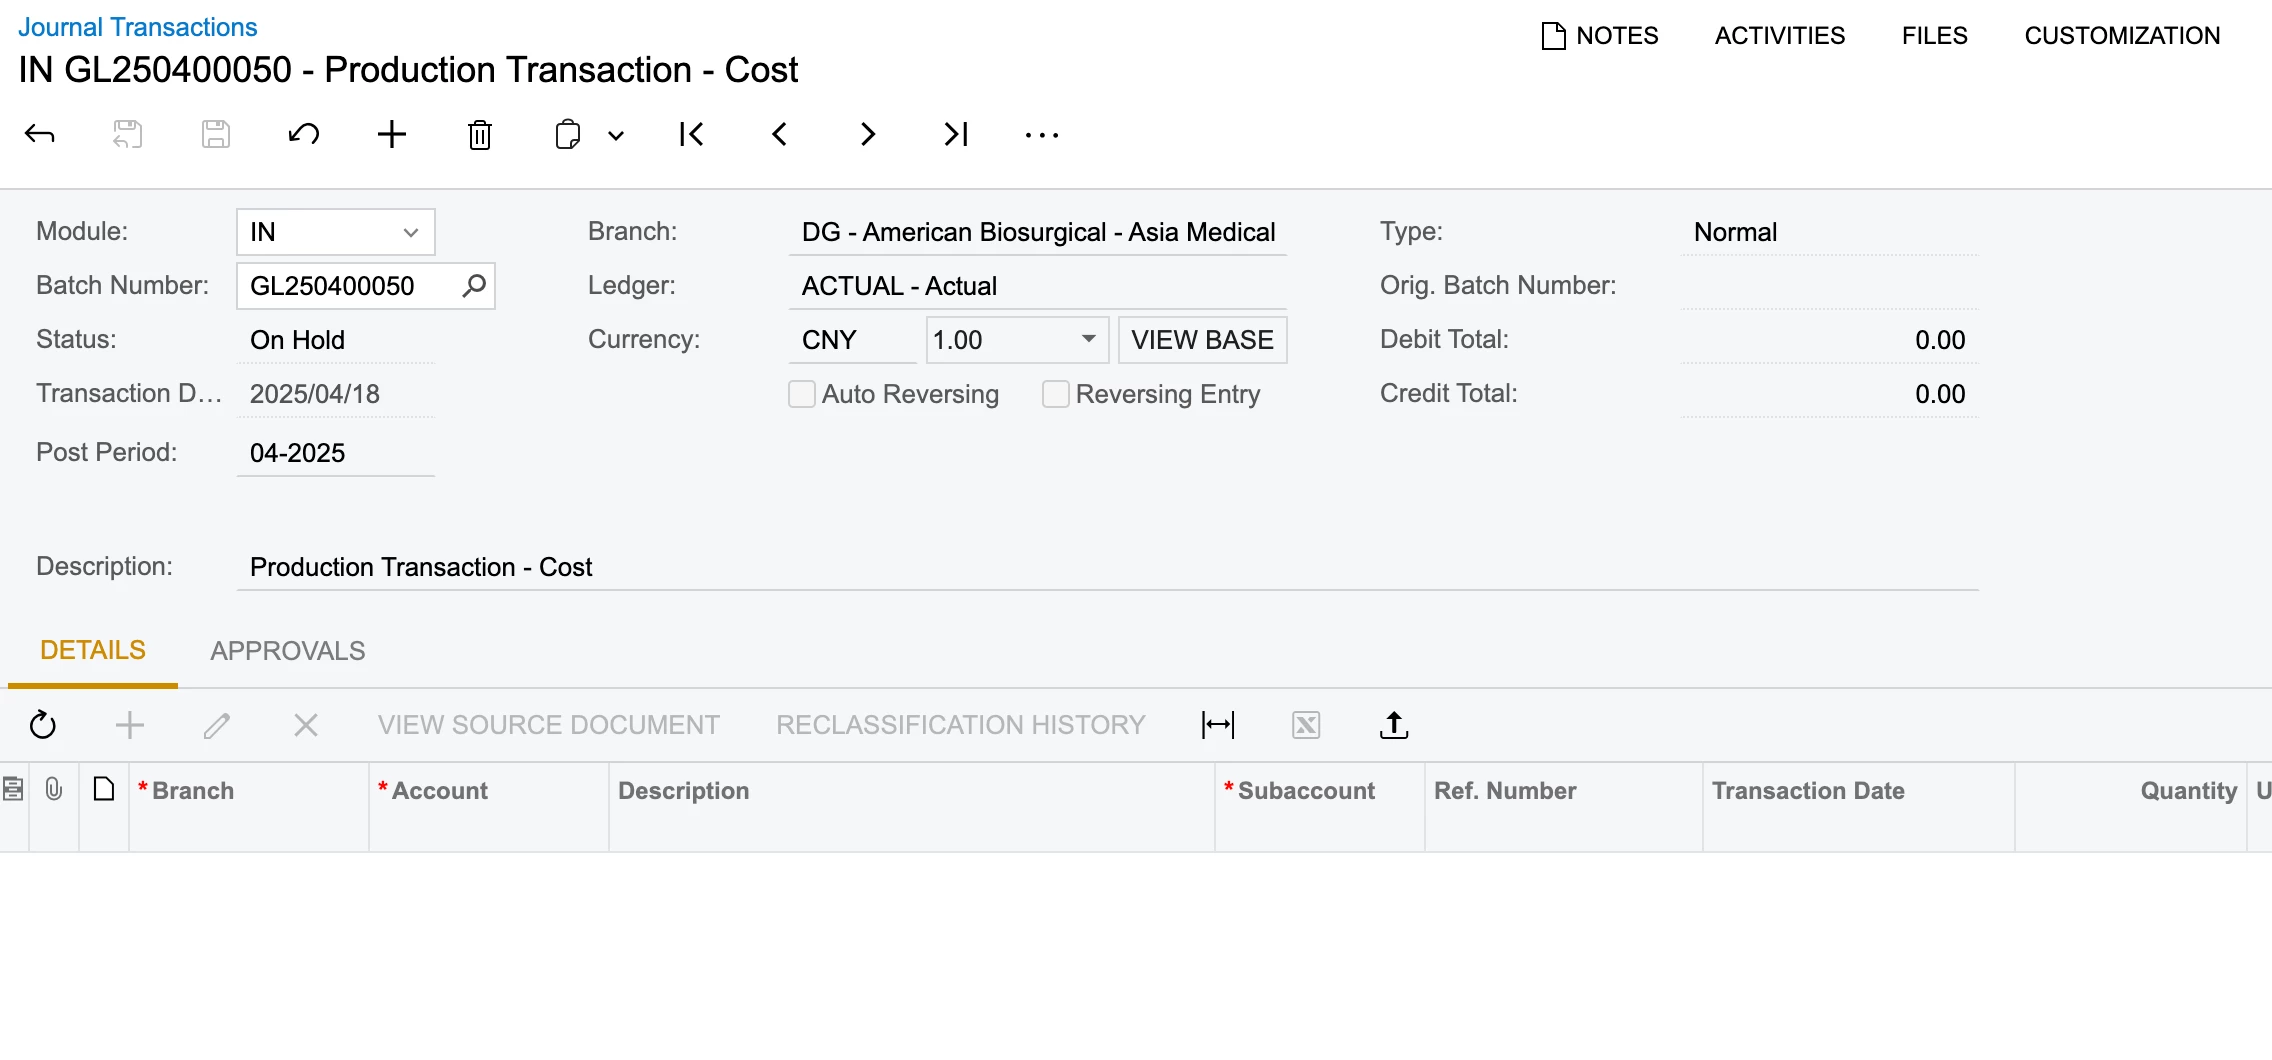The image size is (2272, 1060).
Task: Click the upload icon in details toolbar
Action: point(1394,725)
